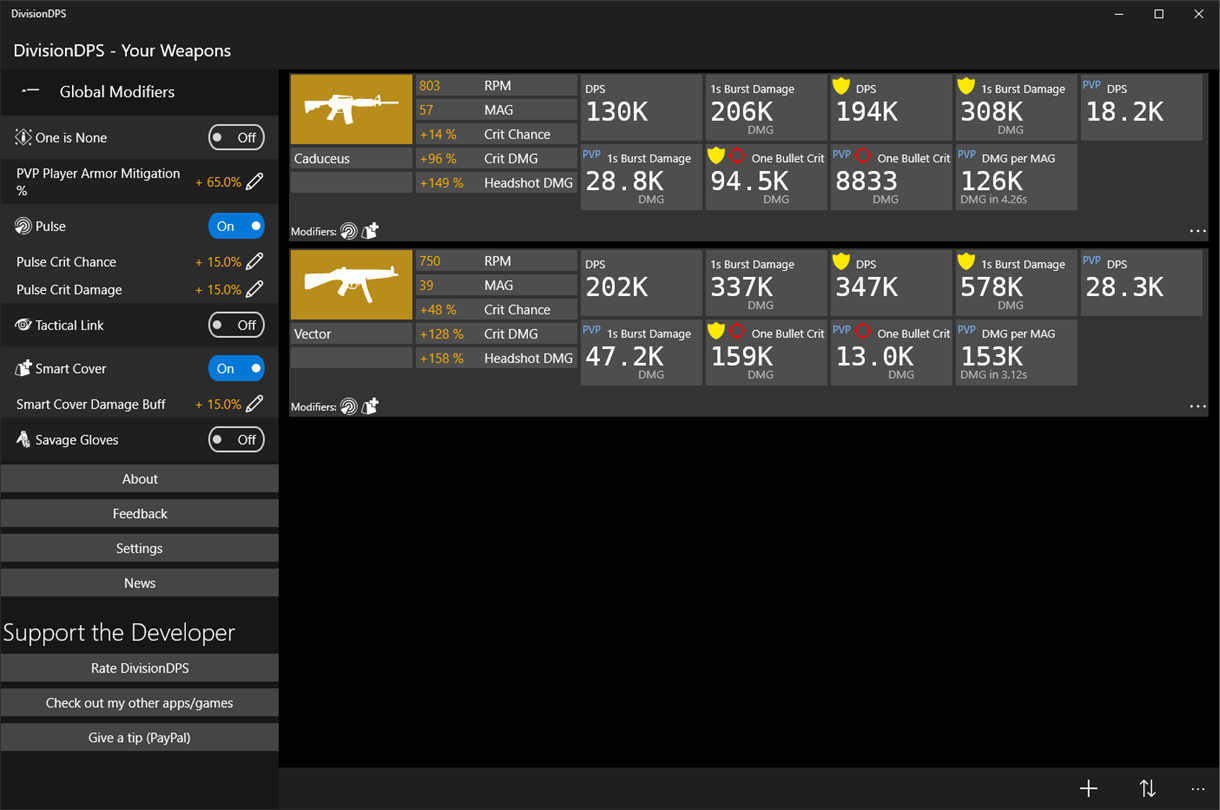The image size is (1220, 810).
Task: Click the Caduceus weapon name field
Action: (351, 158)
